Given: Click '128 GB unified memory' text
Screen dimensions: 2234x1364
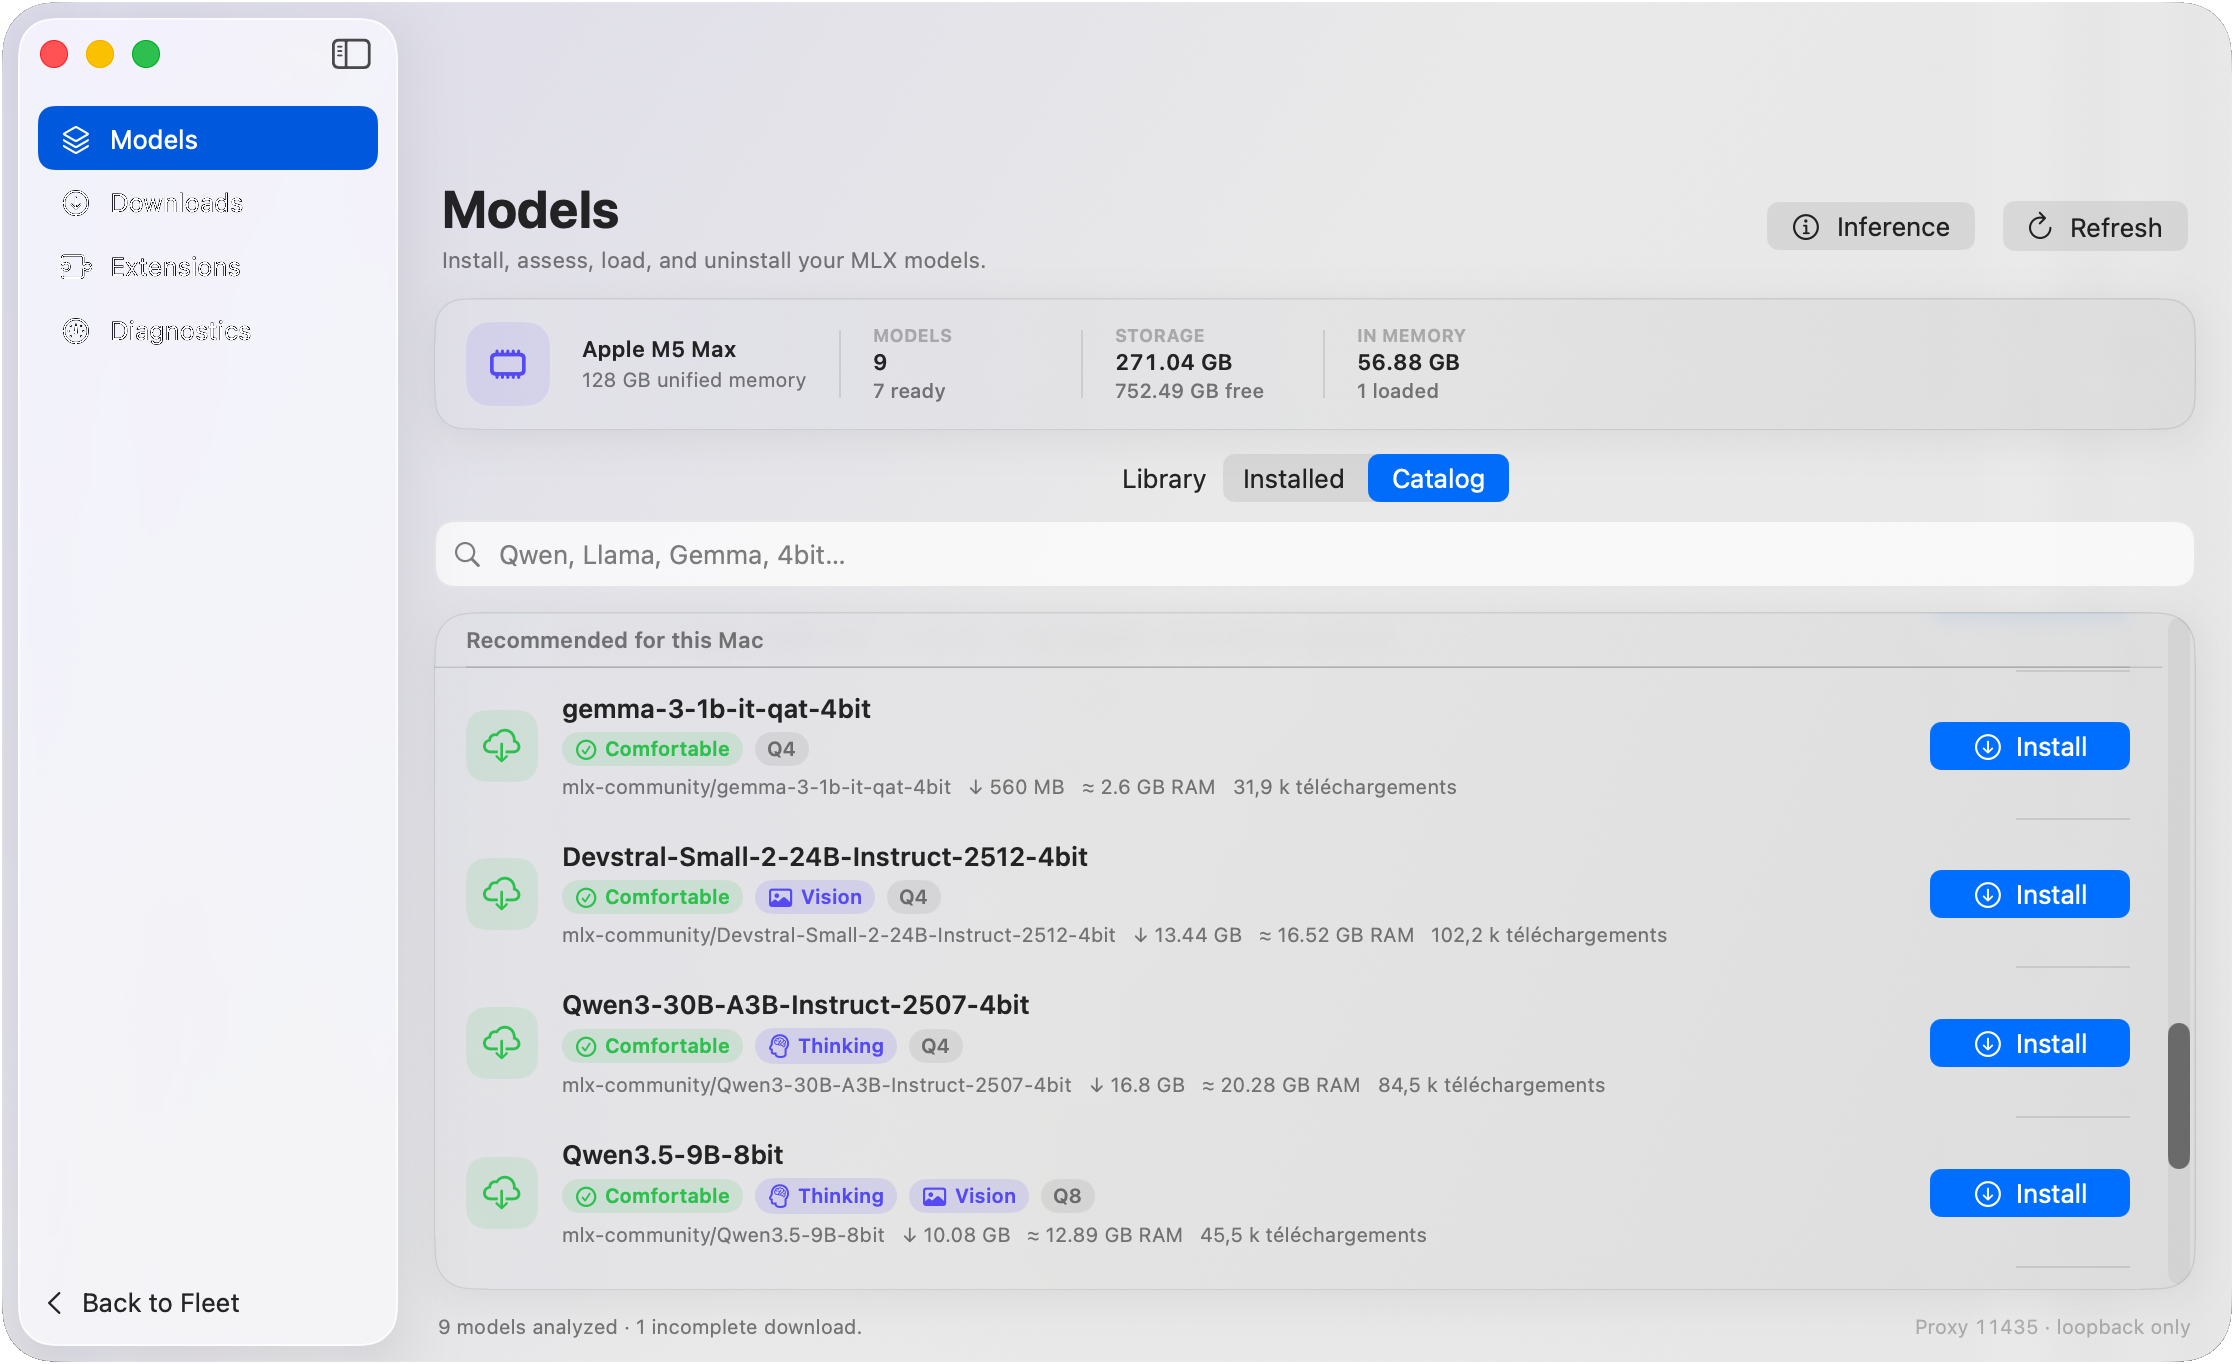Looking at the screenshot, I should [694, 380].
